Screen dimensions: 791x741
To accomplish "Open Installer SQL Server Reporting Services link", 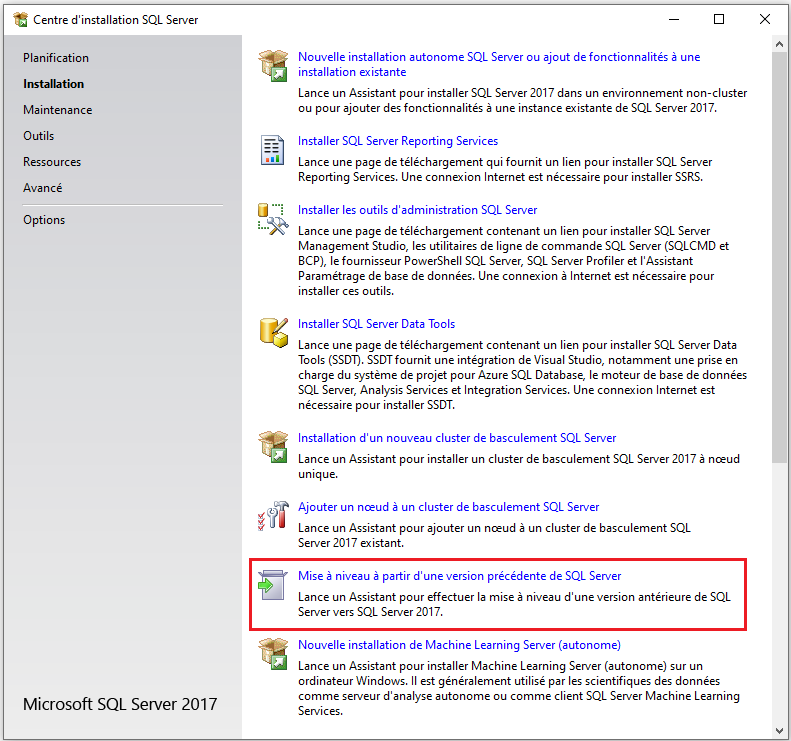I will coord(398,141).
